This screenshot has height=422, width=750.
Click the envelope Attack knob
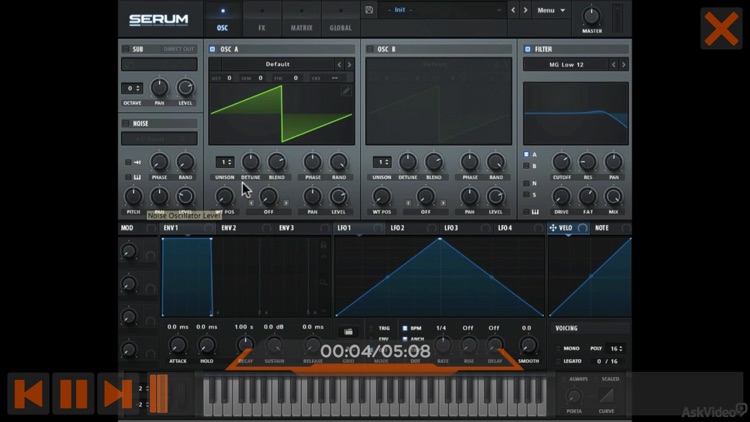(x=177, y=345)
